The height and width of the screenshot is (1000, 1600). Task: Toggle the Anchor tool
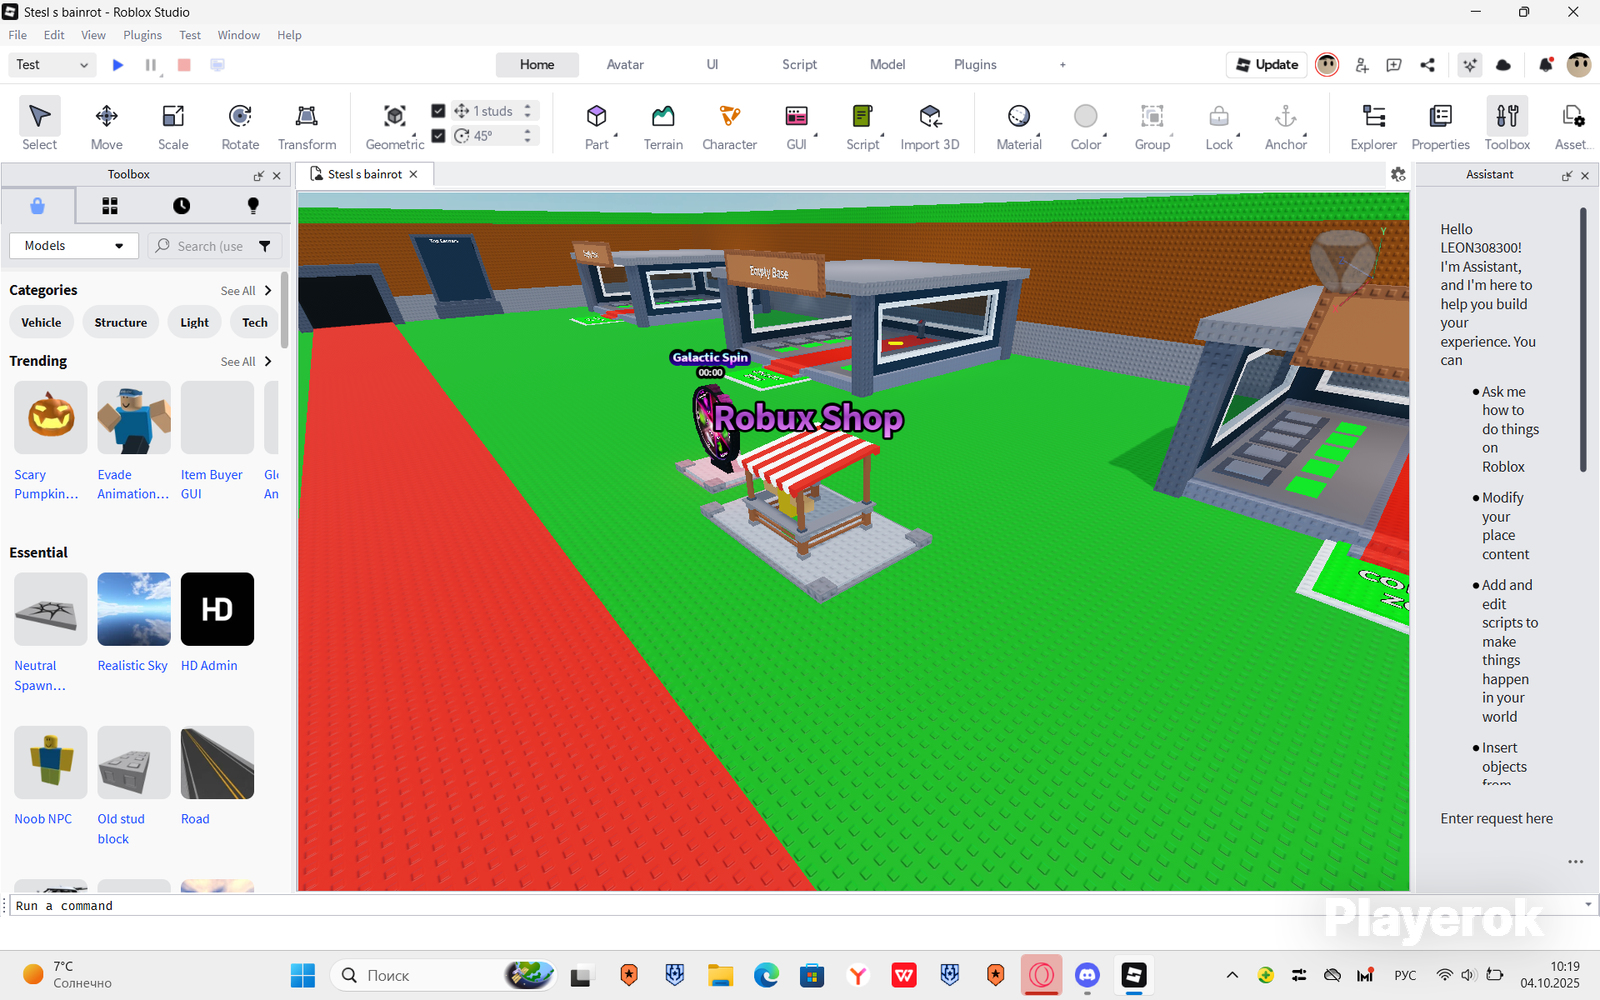[1286, 125]
